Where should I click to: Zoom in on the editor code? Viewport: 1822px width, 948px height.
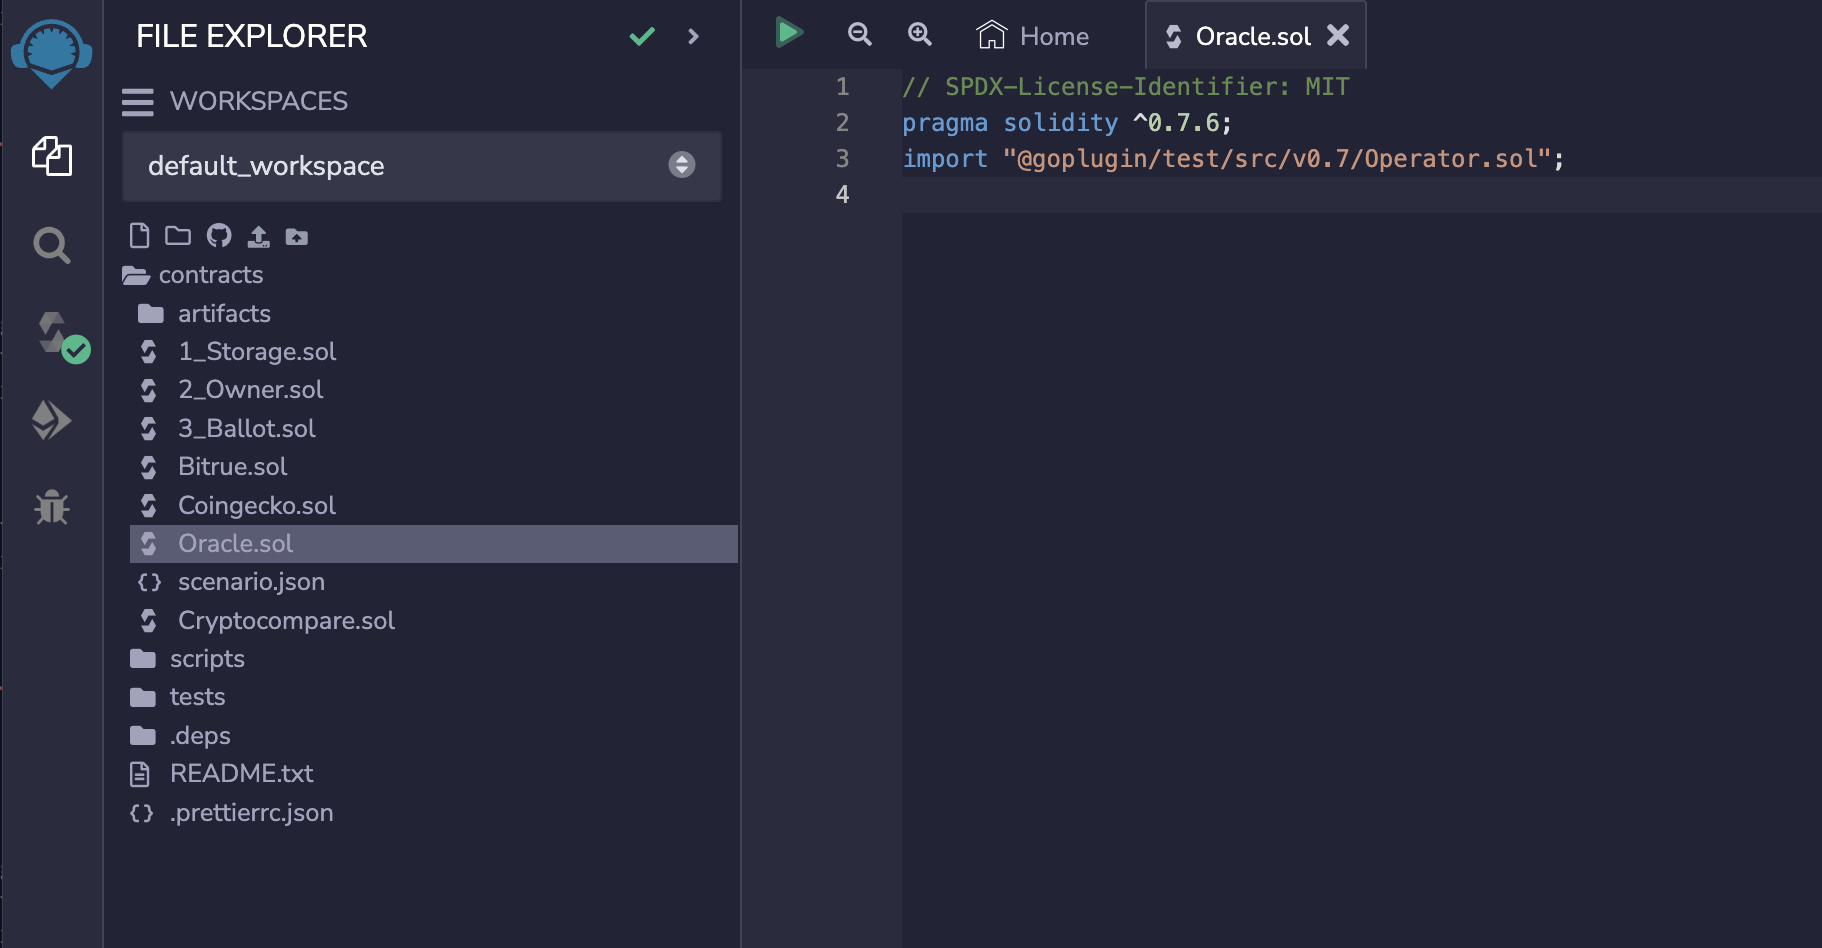coord(919,34)
